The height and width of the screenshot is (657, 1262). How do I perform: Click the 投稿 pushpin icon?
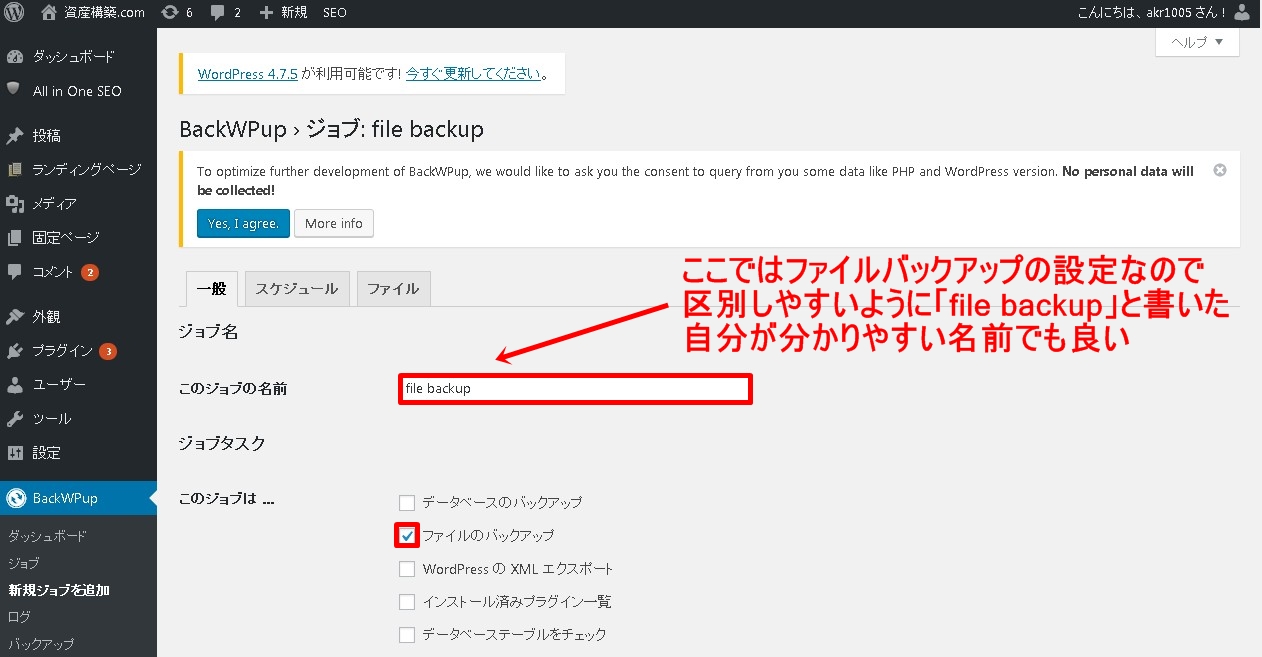tap(14, 136)
